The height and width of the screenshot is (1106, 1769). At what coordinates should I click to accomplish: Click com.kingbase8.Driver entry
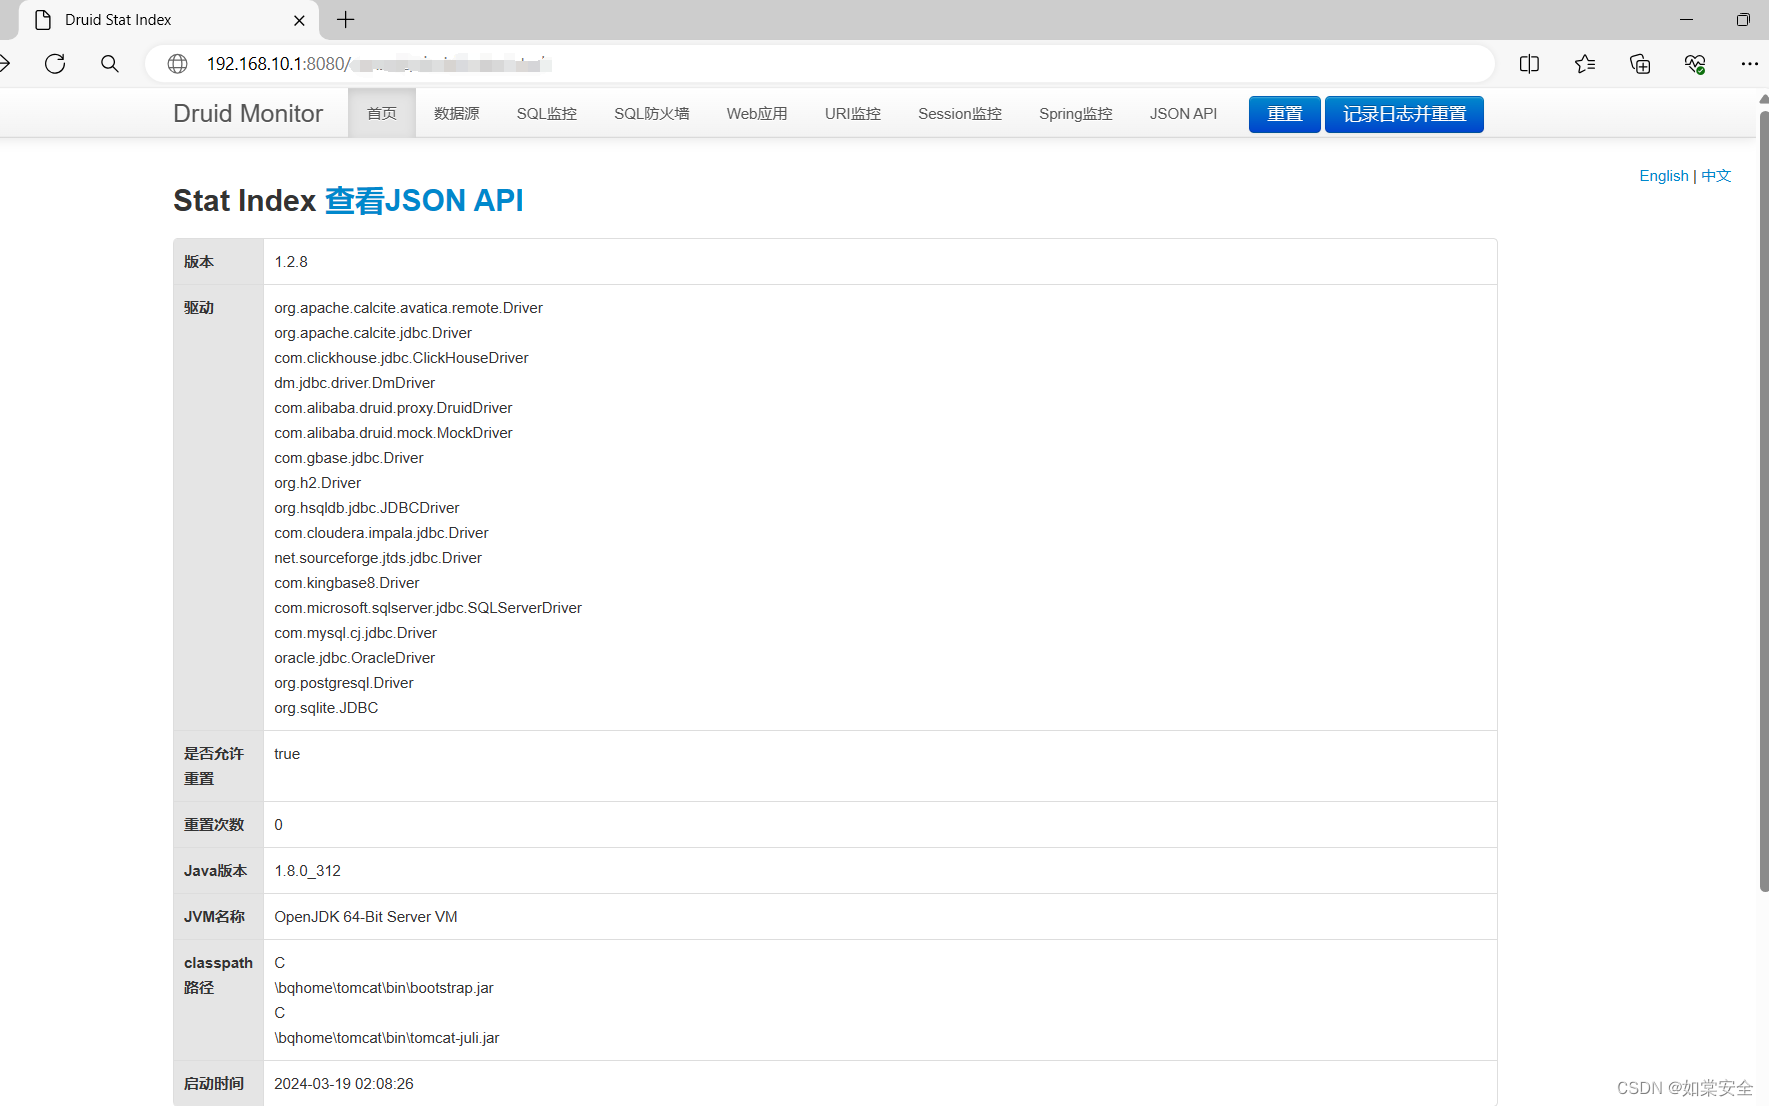point(347,583)
